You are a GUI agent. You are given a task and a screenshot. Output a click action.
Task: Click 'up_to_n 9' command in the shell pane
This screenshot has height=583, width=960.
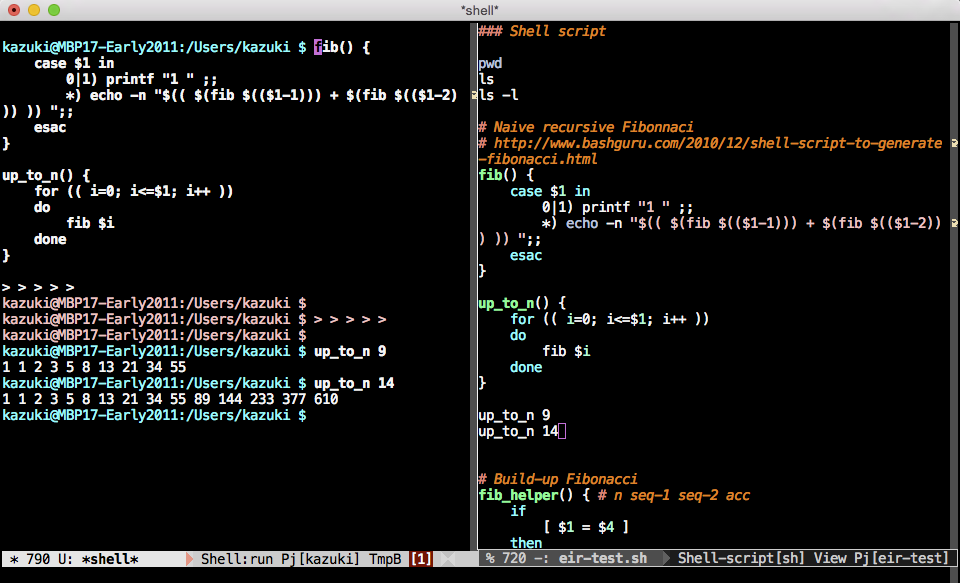350,351
